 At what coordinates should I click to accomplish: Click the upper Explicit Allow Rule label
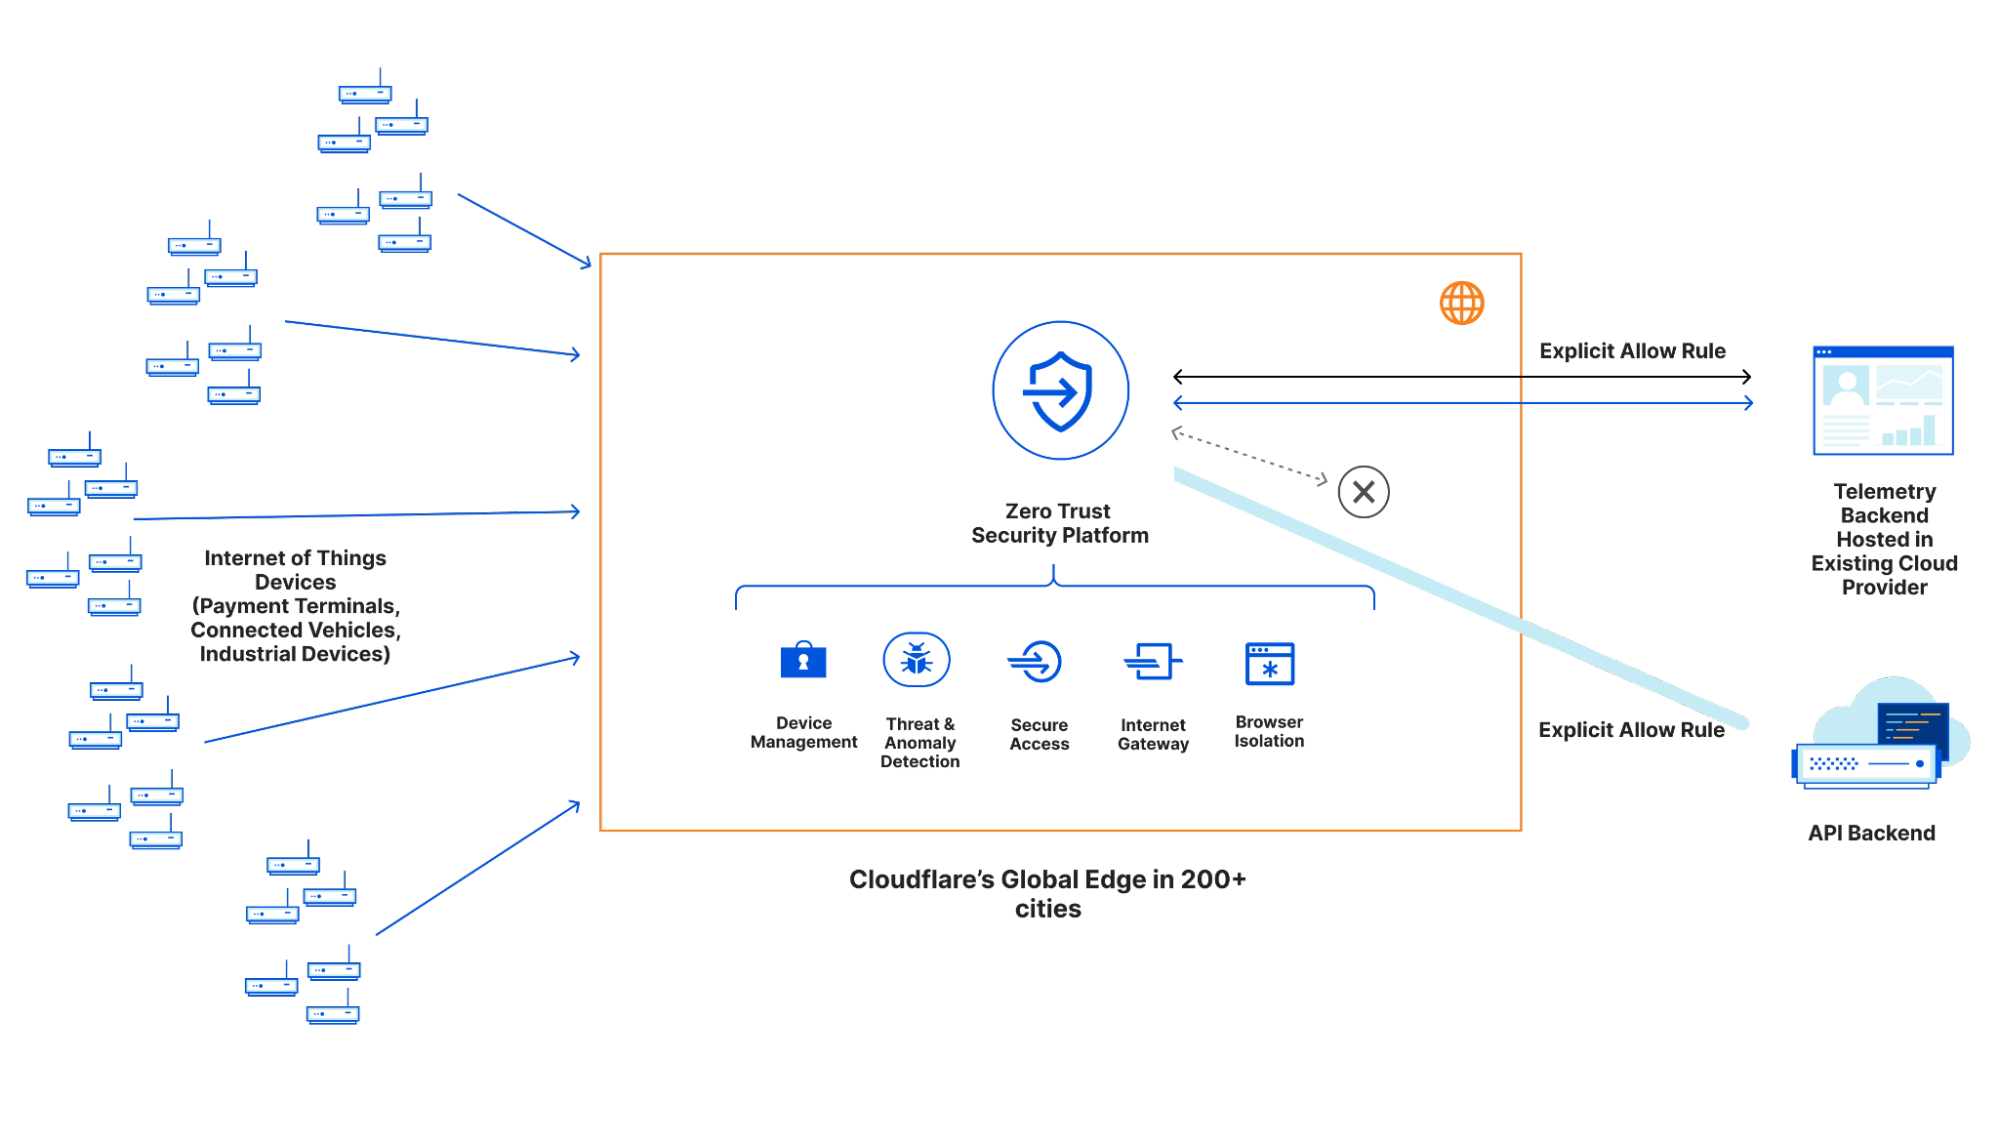(x=1632, y=351)
